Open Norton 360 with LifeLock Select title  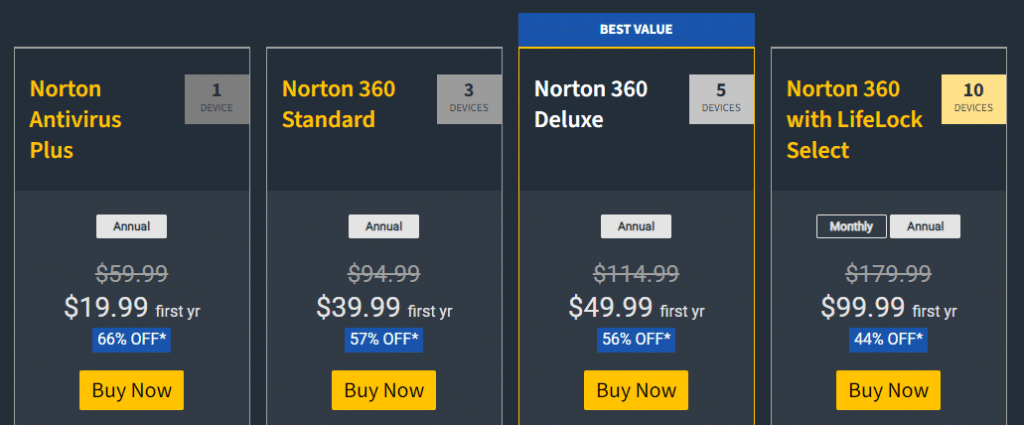854,119
